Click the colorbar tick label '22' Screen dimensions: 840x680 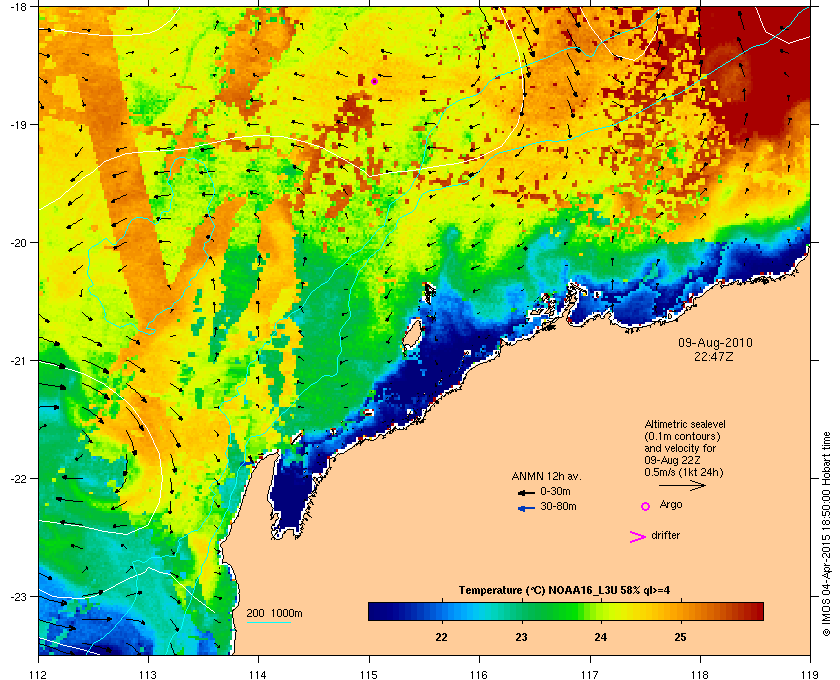441,637
